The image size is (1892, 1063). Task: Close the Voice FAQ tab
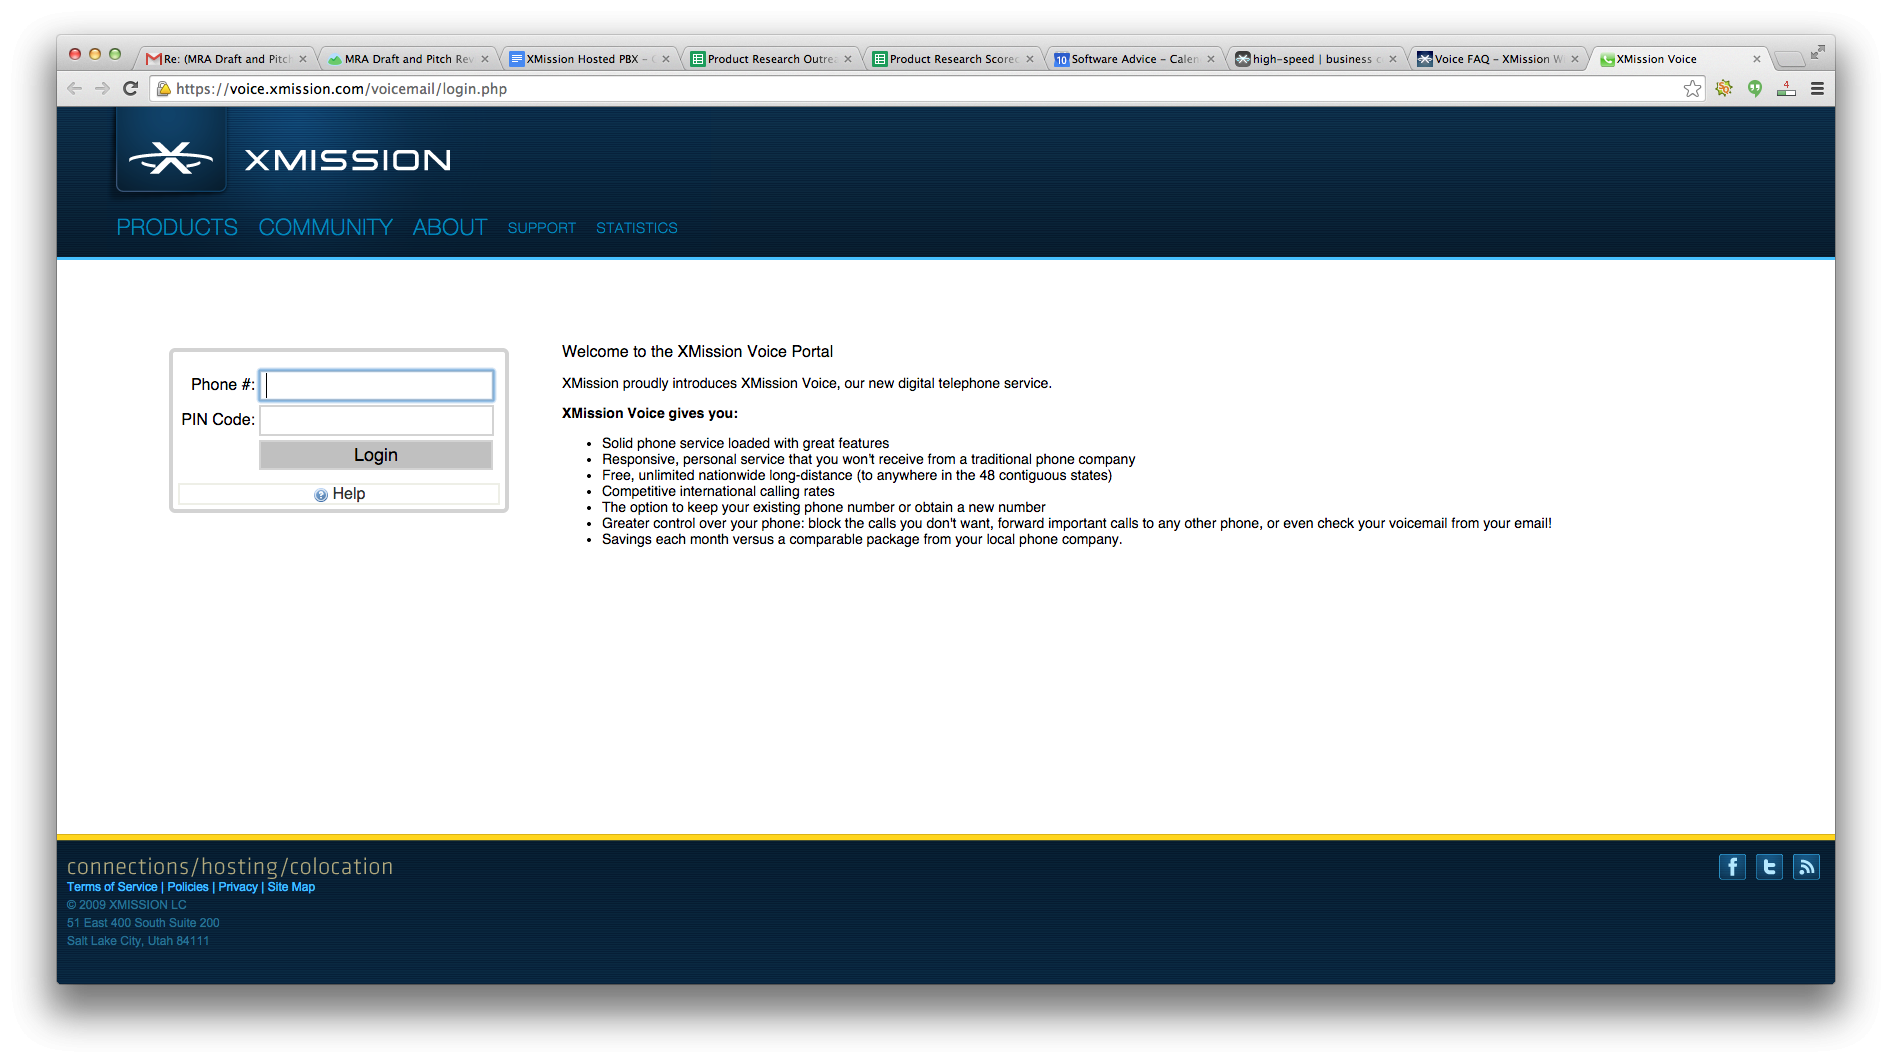pyautogui.click(x=1575, y=59)
